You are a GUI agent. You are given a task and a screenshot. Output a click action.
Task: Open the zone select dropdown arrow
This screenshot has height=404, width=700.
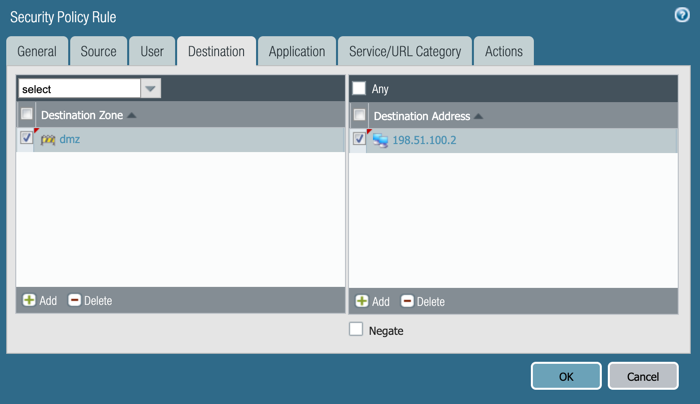[x=150, y=88]
